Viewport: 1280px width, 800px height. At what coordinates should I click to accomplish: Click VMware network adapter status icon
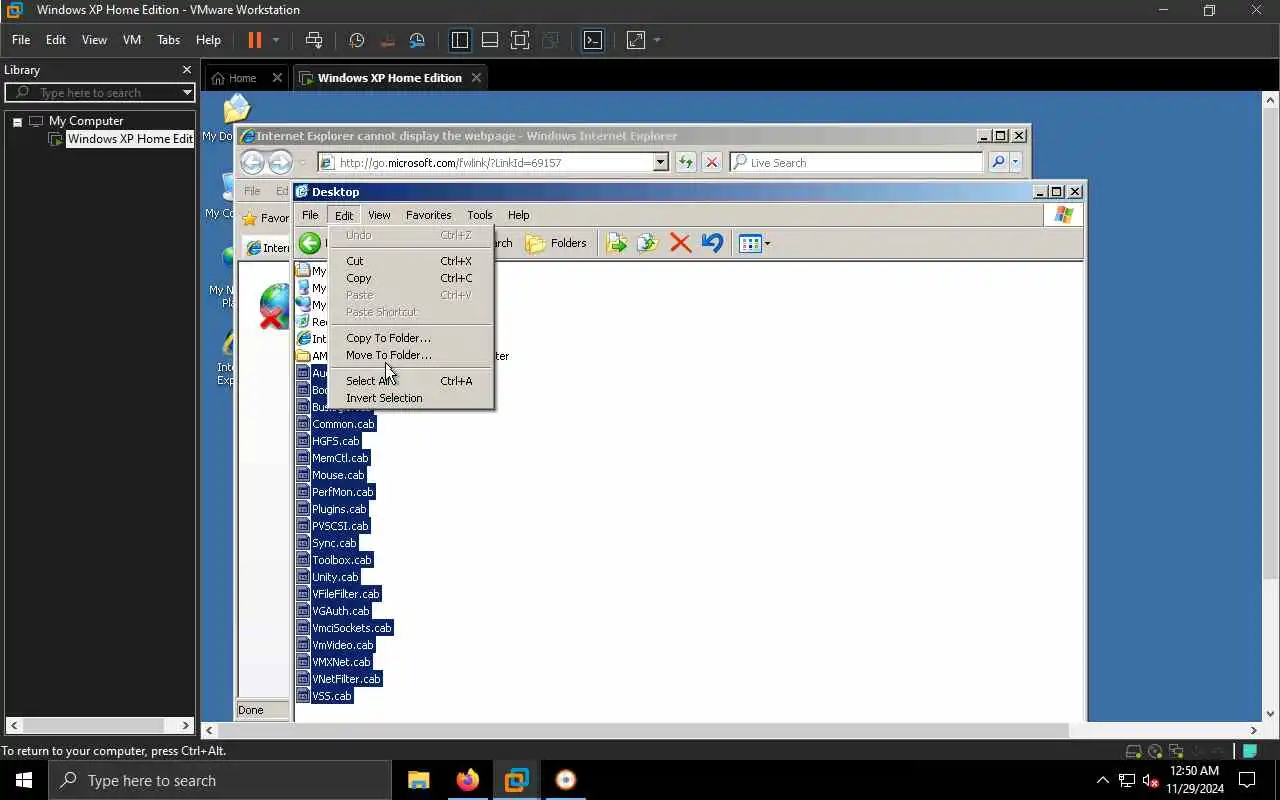pos(1176,751)
